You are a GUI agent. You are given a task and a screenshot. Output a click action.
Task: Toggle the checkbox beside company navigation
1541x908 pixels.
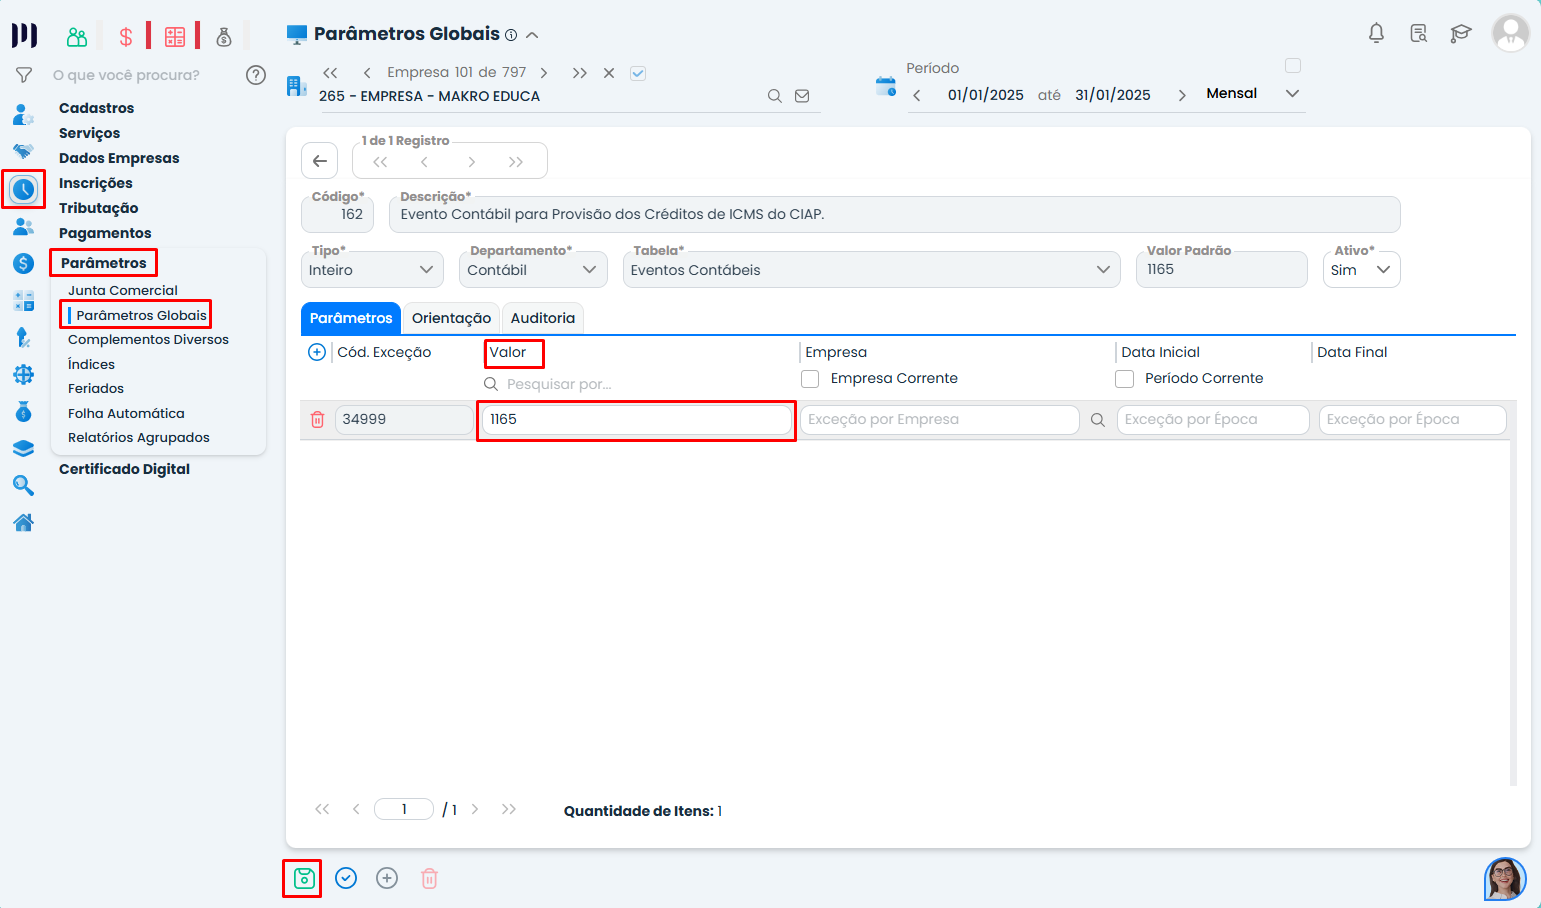[x=638, y=73]
